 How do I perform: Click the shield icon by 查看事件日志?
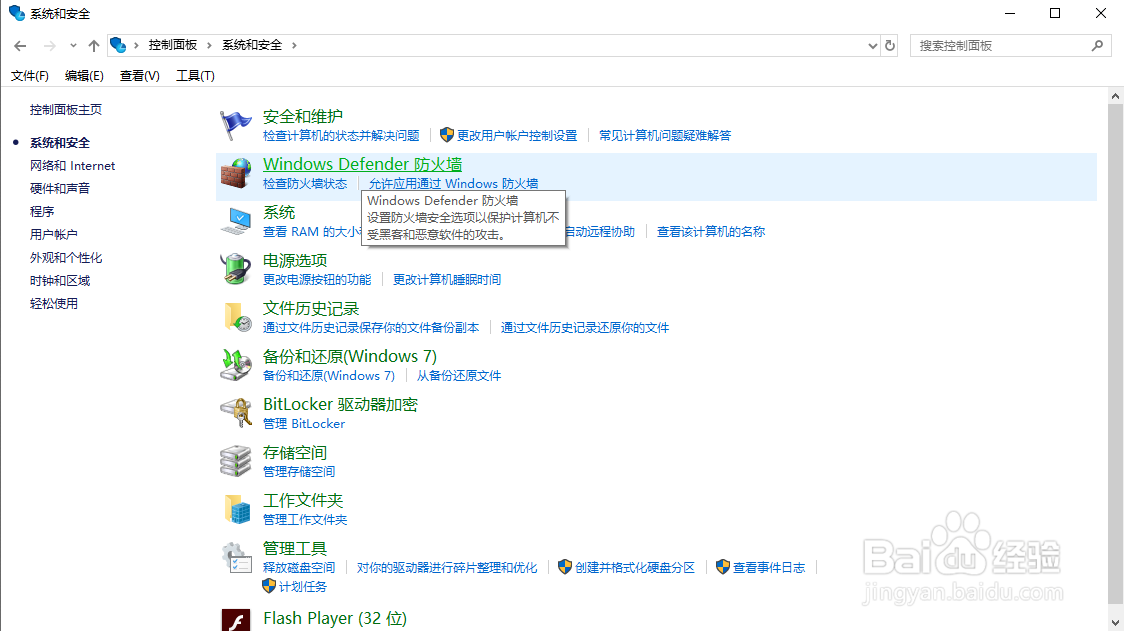tap(723, 567)
